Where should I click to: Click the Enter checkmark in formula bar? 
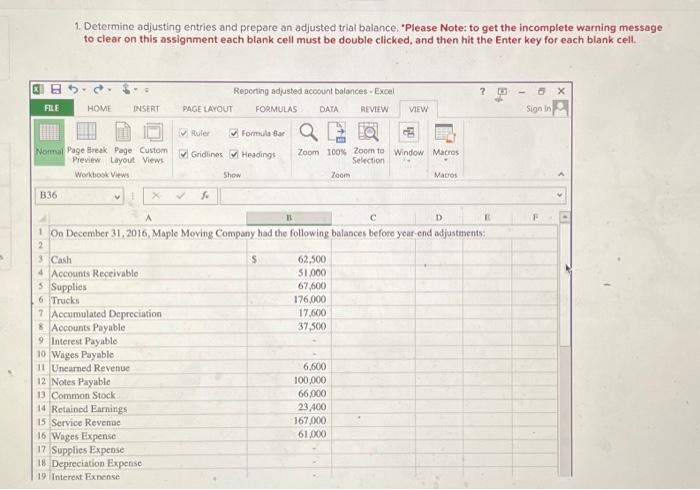pos(181,195)
